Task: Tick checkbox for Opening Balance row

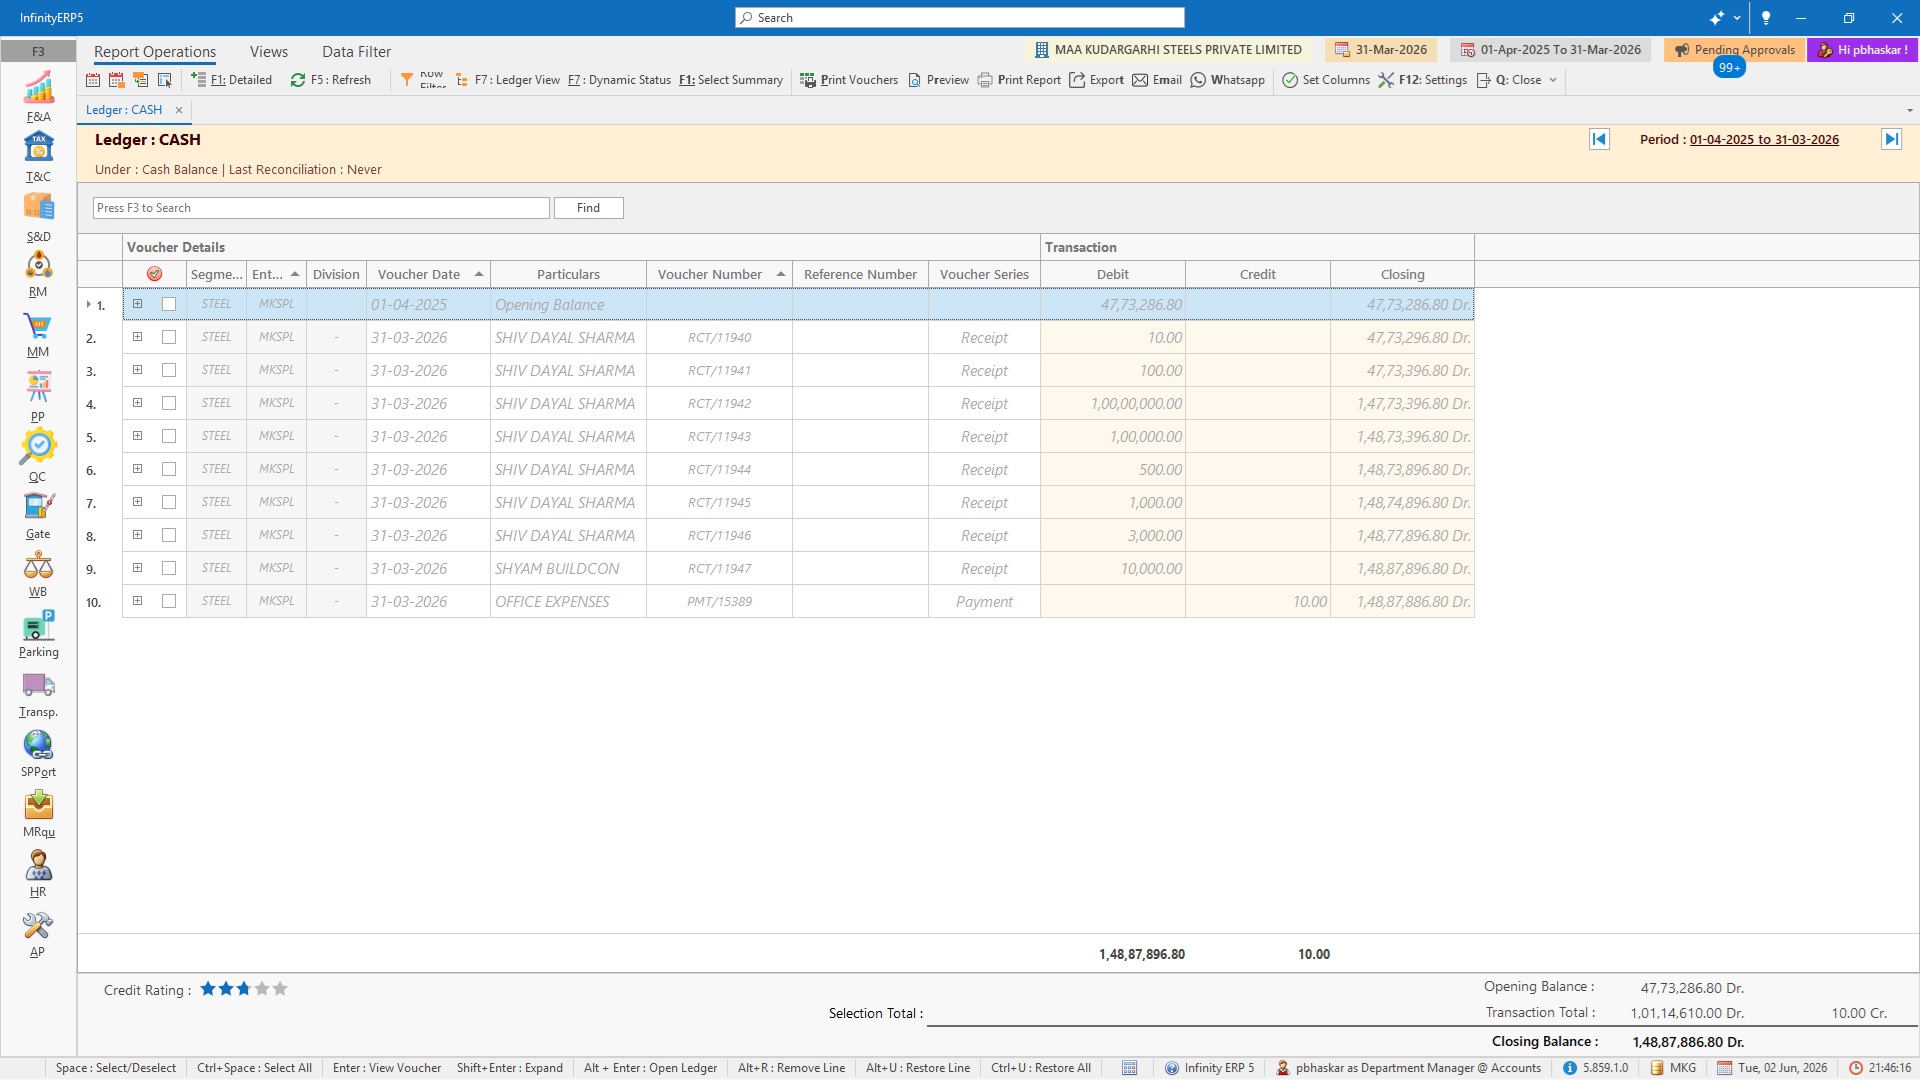Action: (169, 304)
